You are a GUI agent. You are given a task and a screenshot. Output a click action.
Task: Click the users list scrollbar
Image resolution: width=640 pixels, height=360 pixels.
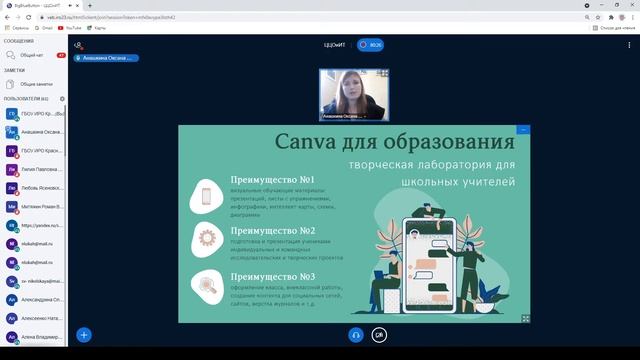coord(66,131)
